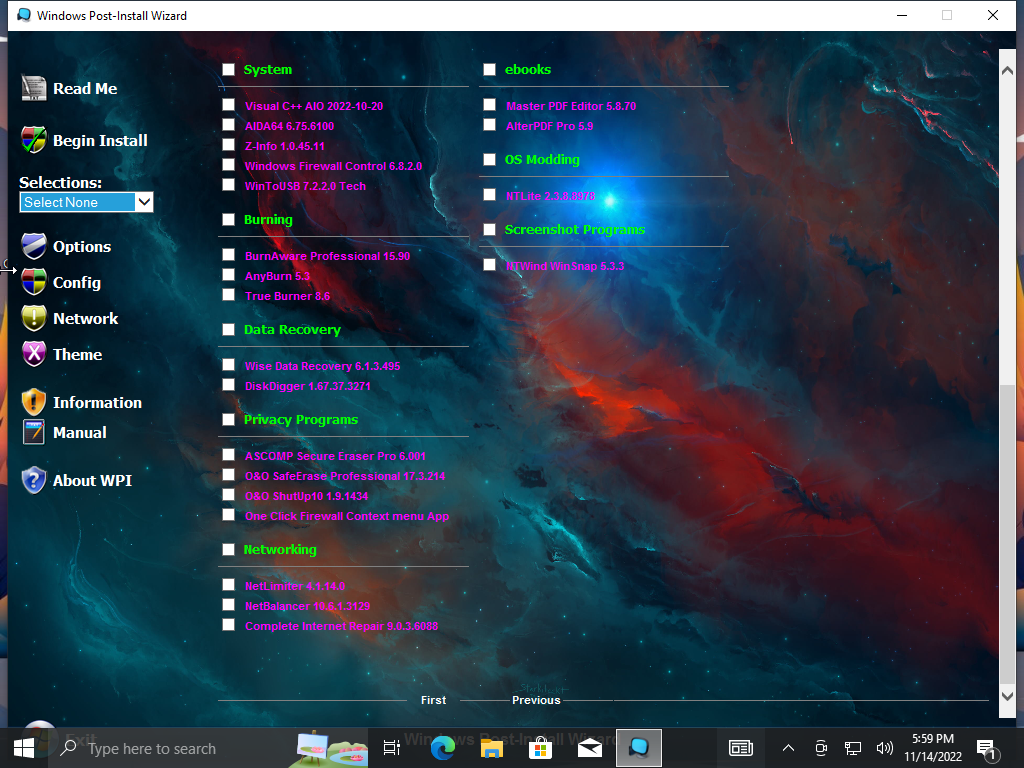1024x768 pixels.
Task: Click the DiskDigger 1.67.37.3271 text
Action: point(308,387)
